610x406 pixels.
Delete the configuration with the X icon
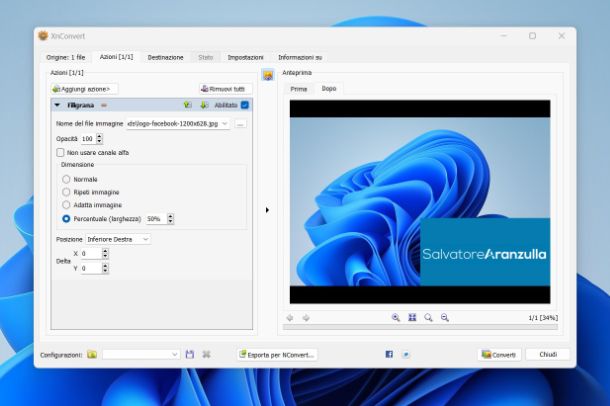pyautogui.click(x=206, y=354)
